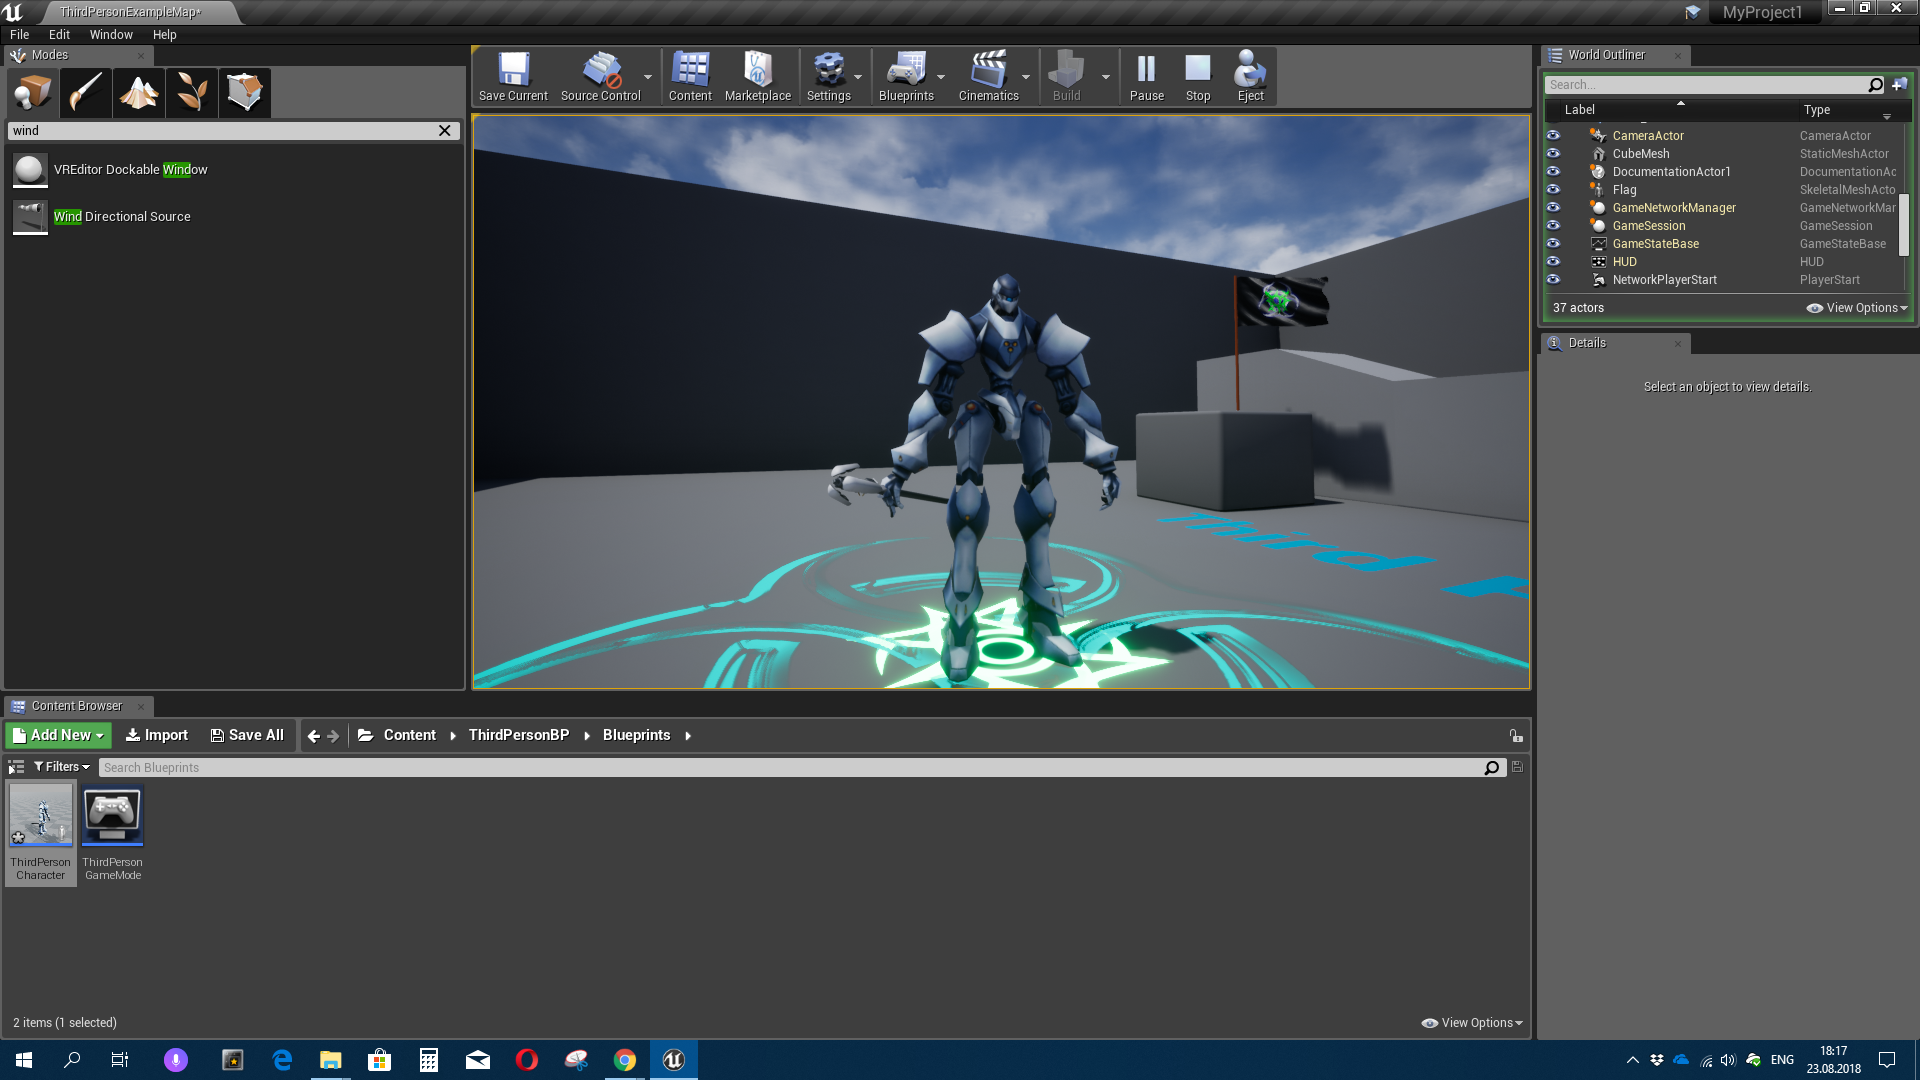Open Marketplace toolbar button
Screen dimensions: 1920x1080
pyautogui.click(x=758, y=77)
